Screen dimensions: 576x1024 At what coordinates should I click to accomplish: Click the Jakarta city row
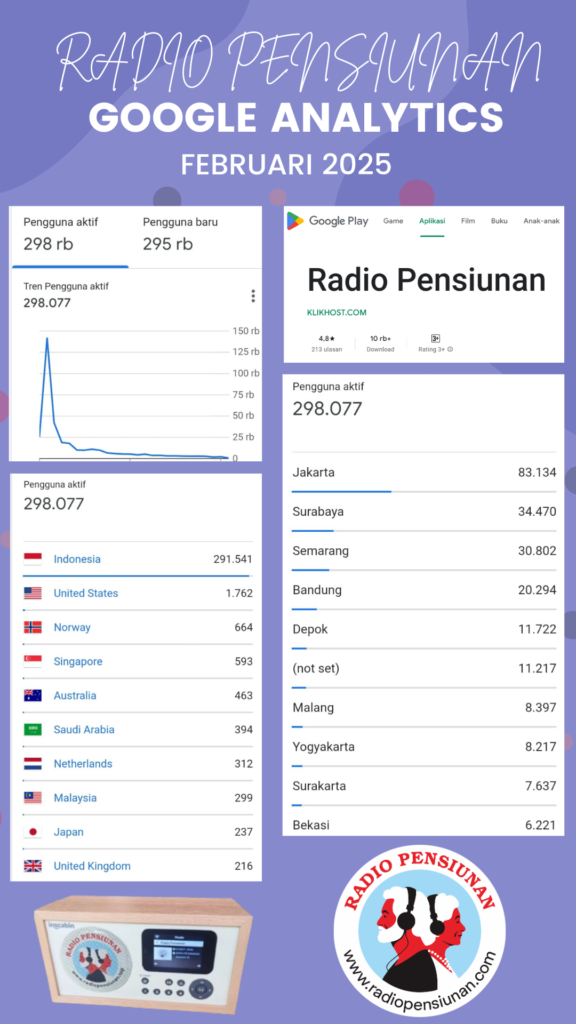pyautogui.click(x=424, y=472)
